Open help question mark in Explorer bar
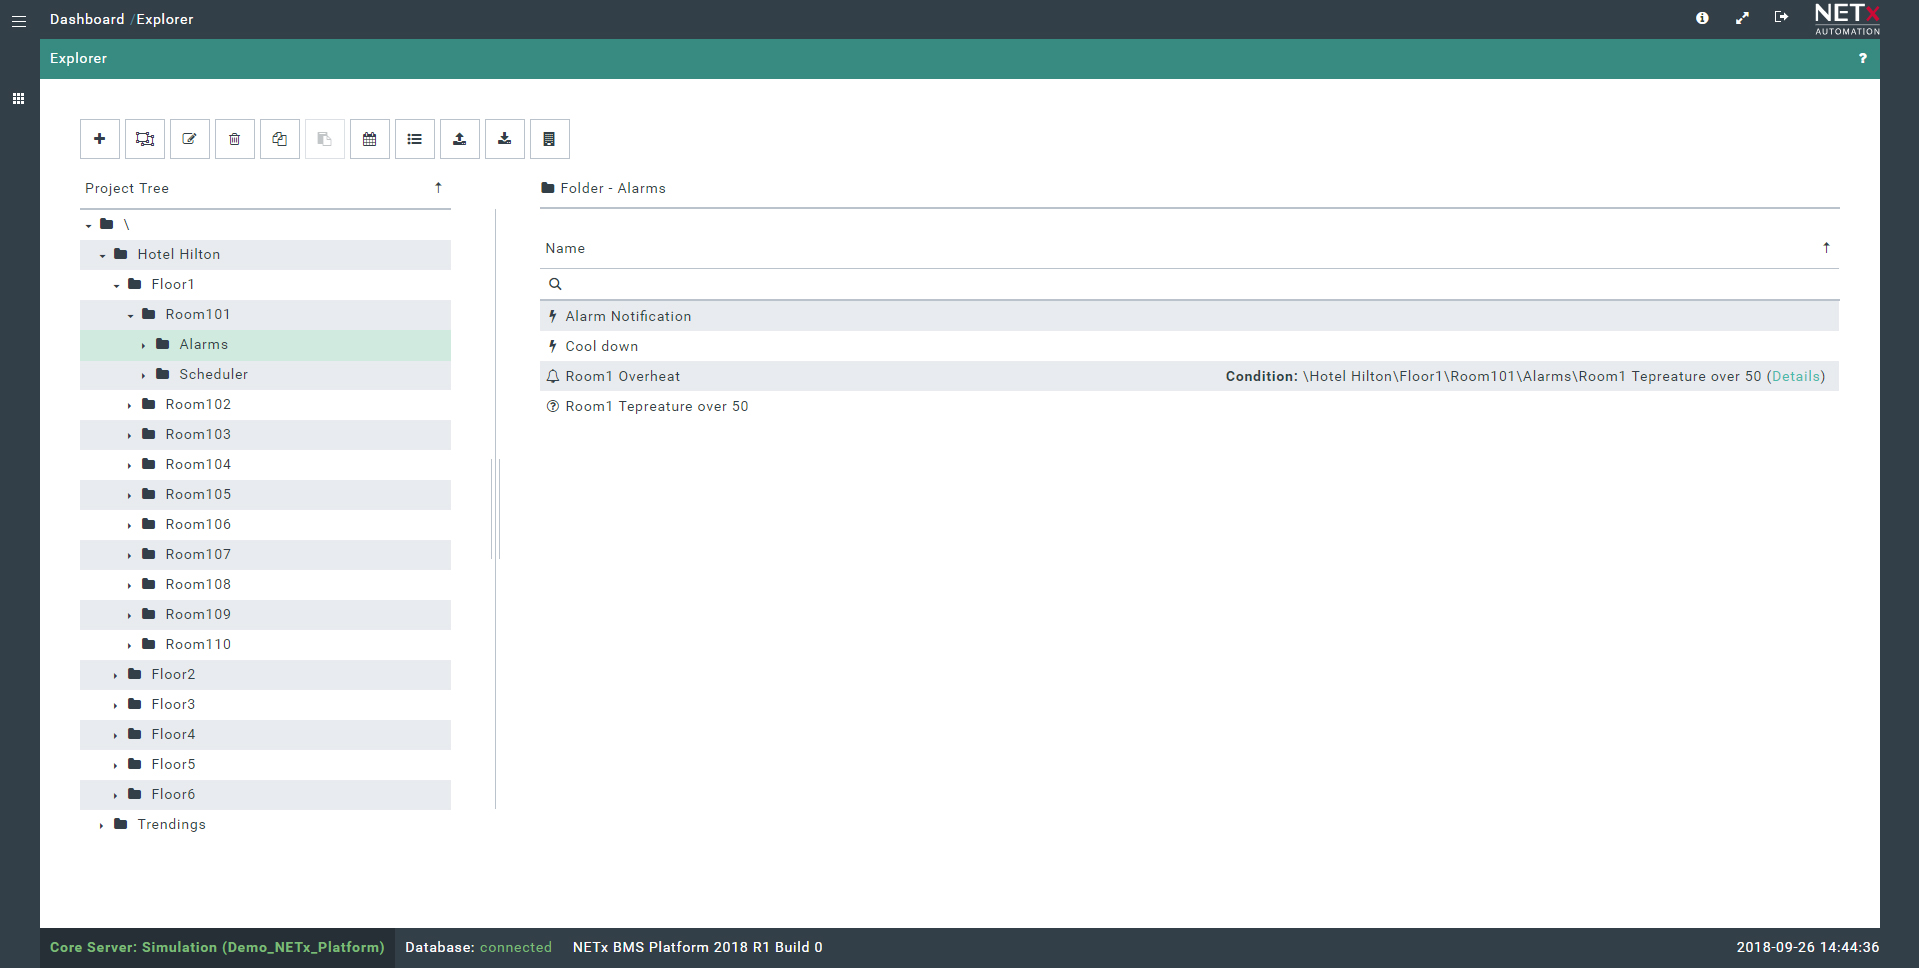The height and width of the screenshot is (968, 1919). [1862, 59]
